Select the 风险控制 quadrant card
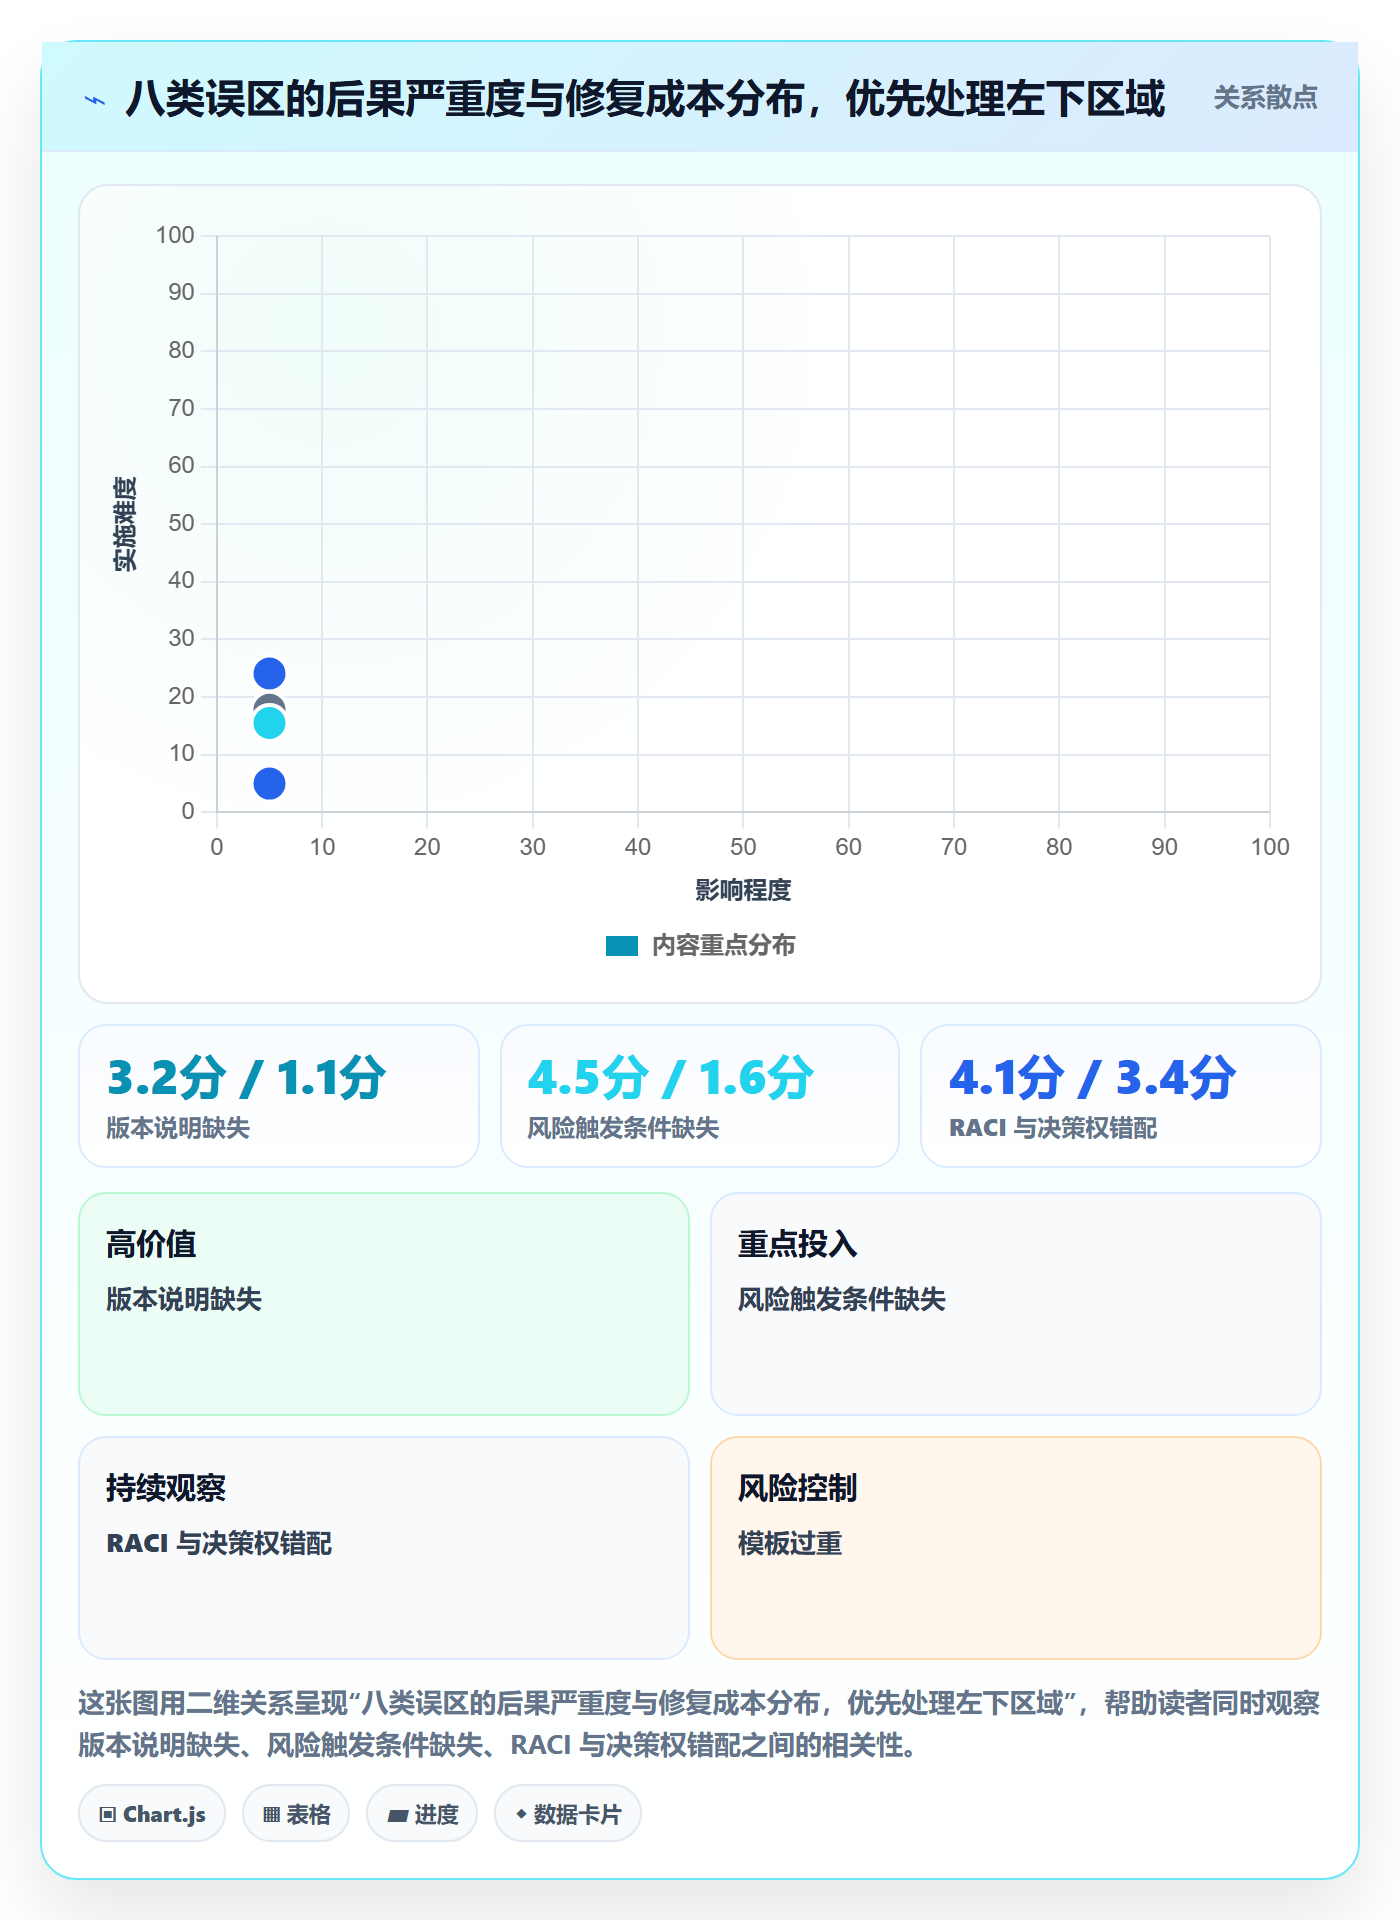The image size is (1400, 1920). point(1016,1548)
